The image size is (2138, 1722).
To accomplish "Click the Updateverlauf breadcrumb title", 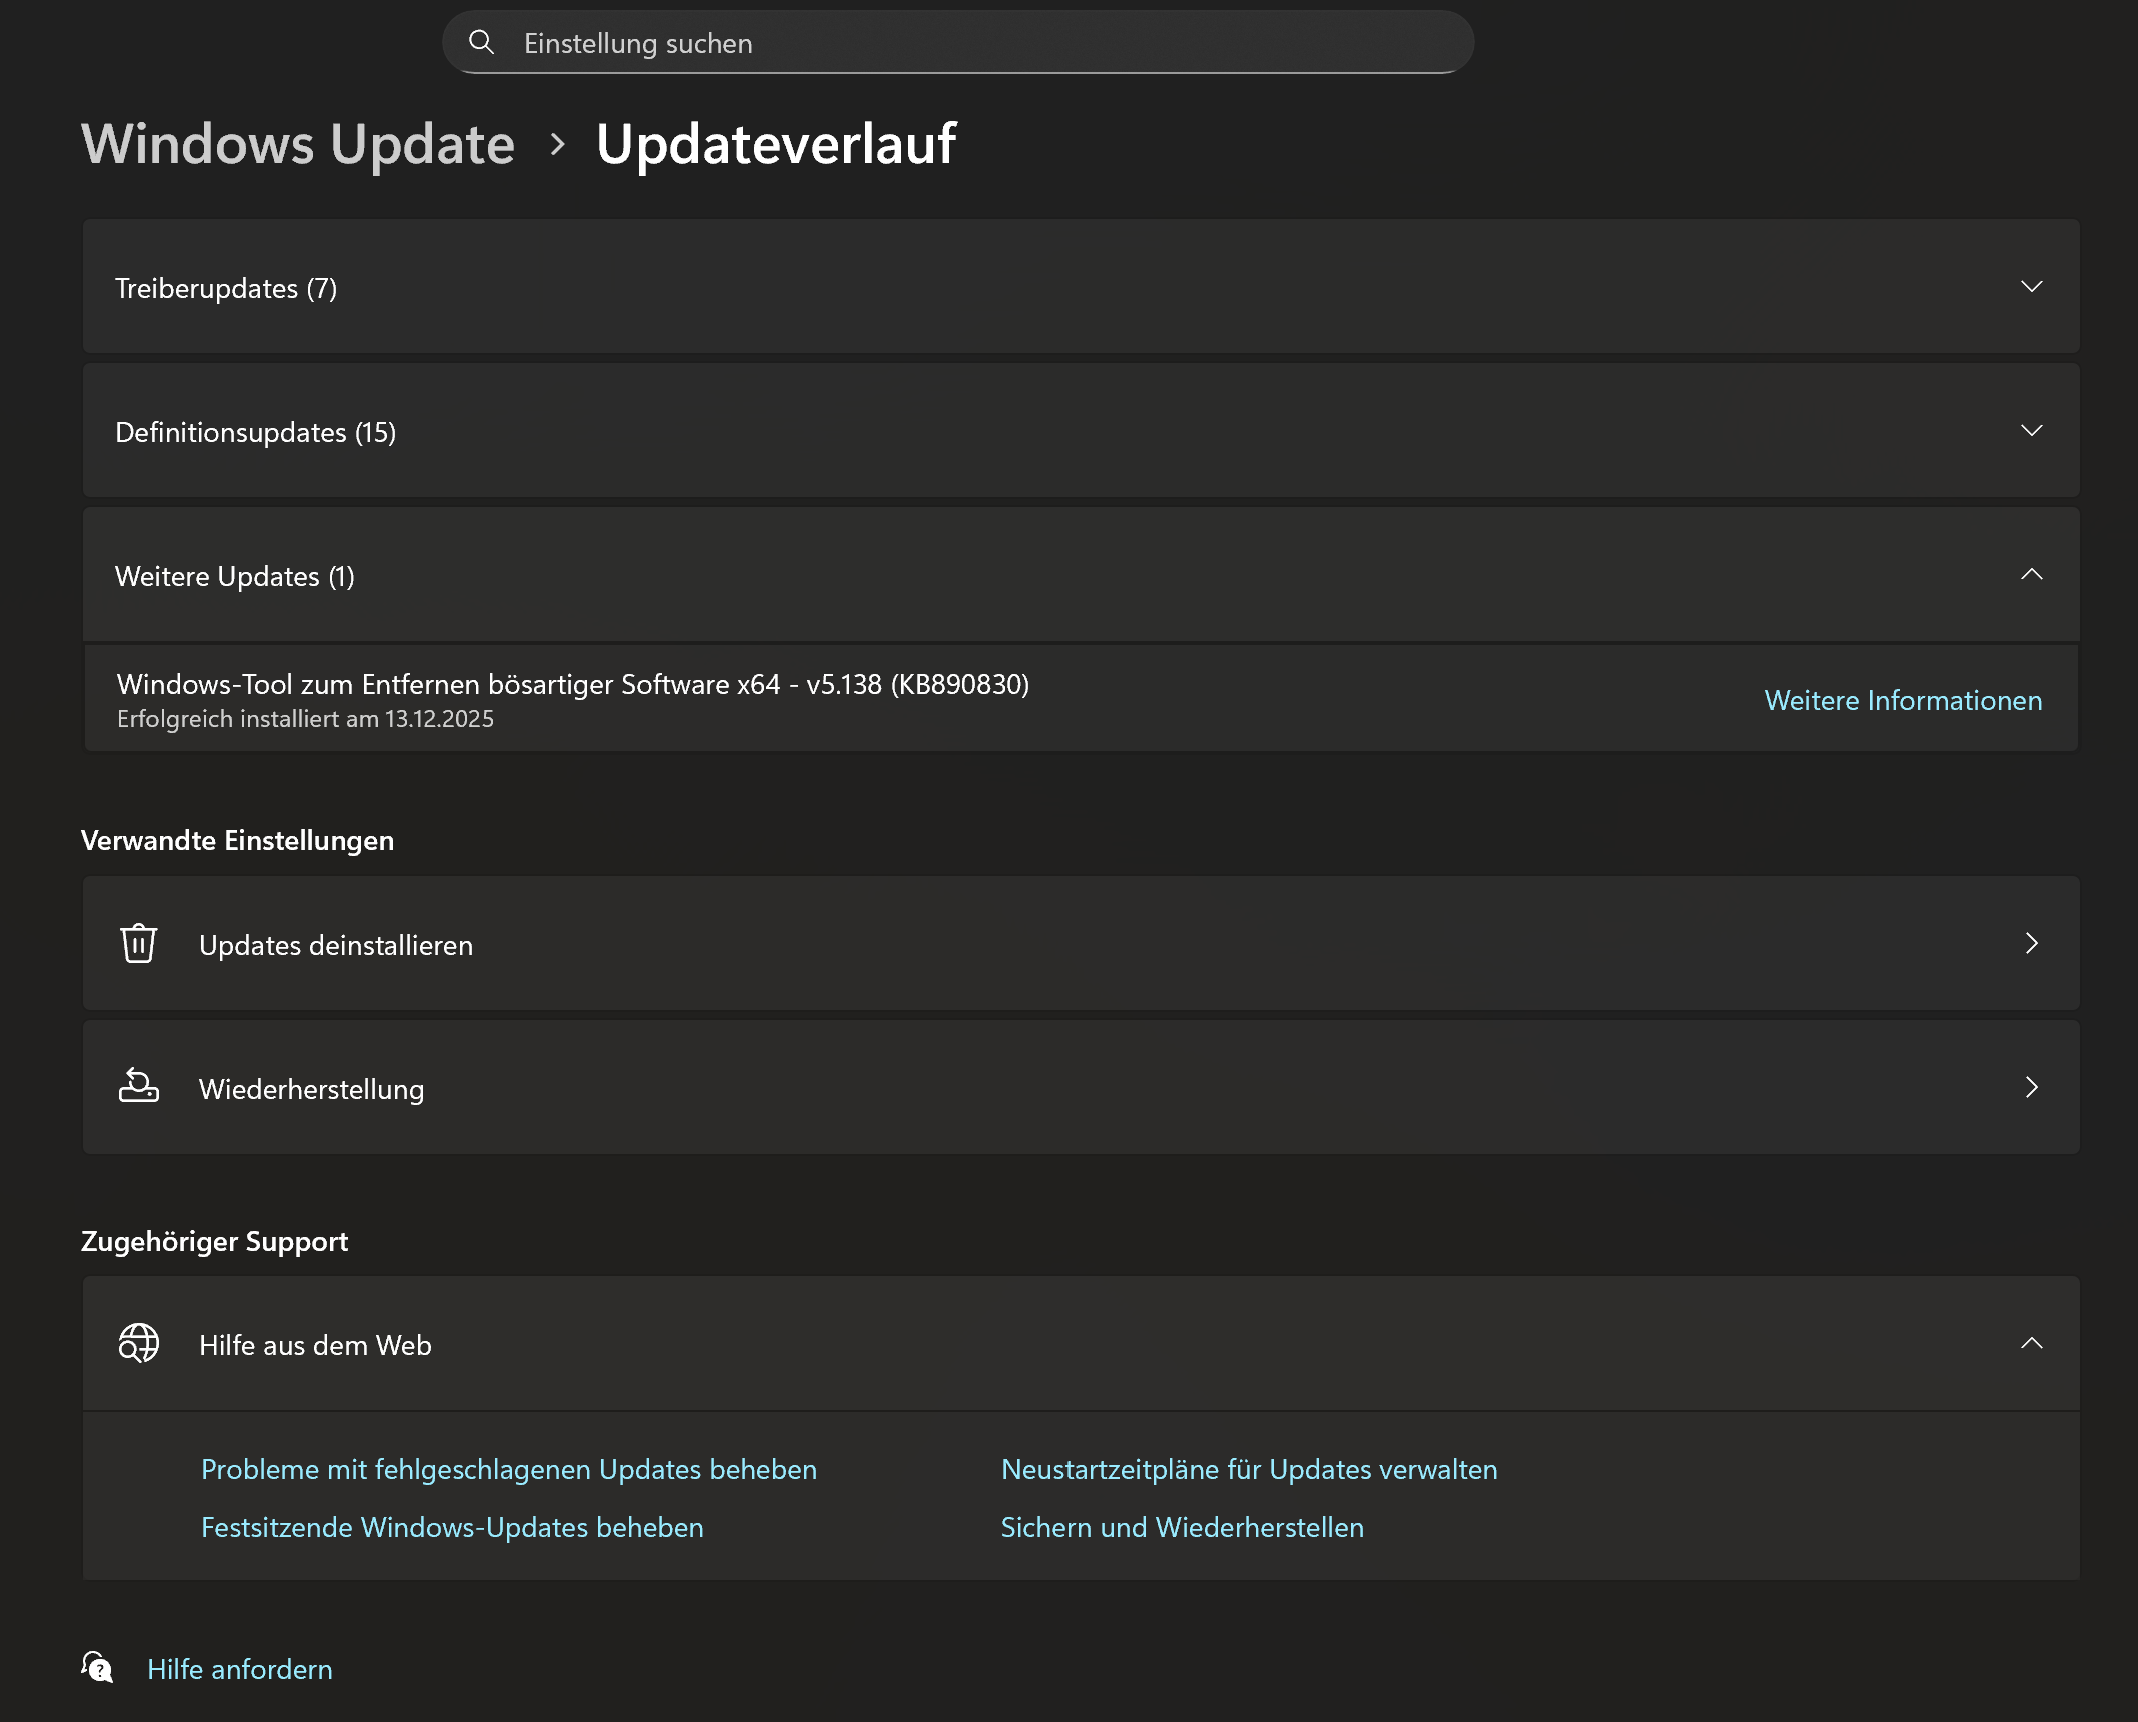I will point(775,144).
